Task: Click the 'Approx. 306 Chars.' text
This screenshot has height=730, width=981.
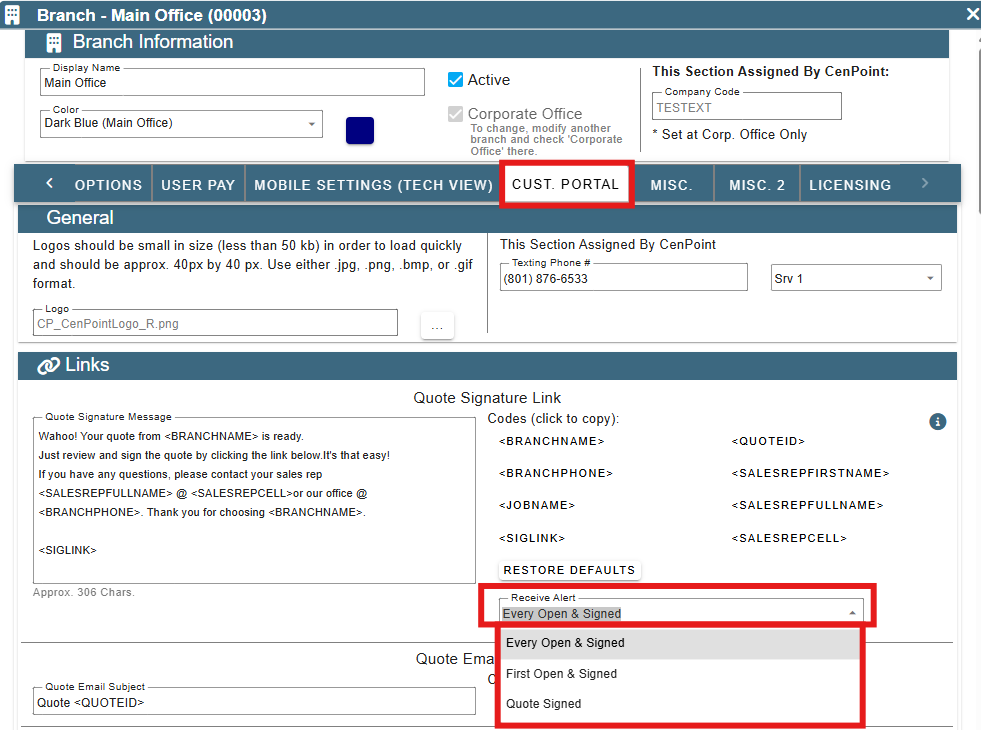Action: tap(84, 592)
